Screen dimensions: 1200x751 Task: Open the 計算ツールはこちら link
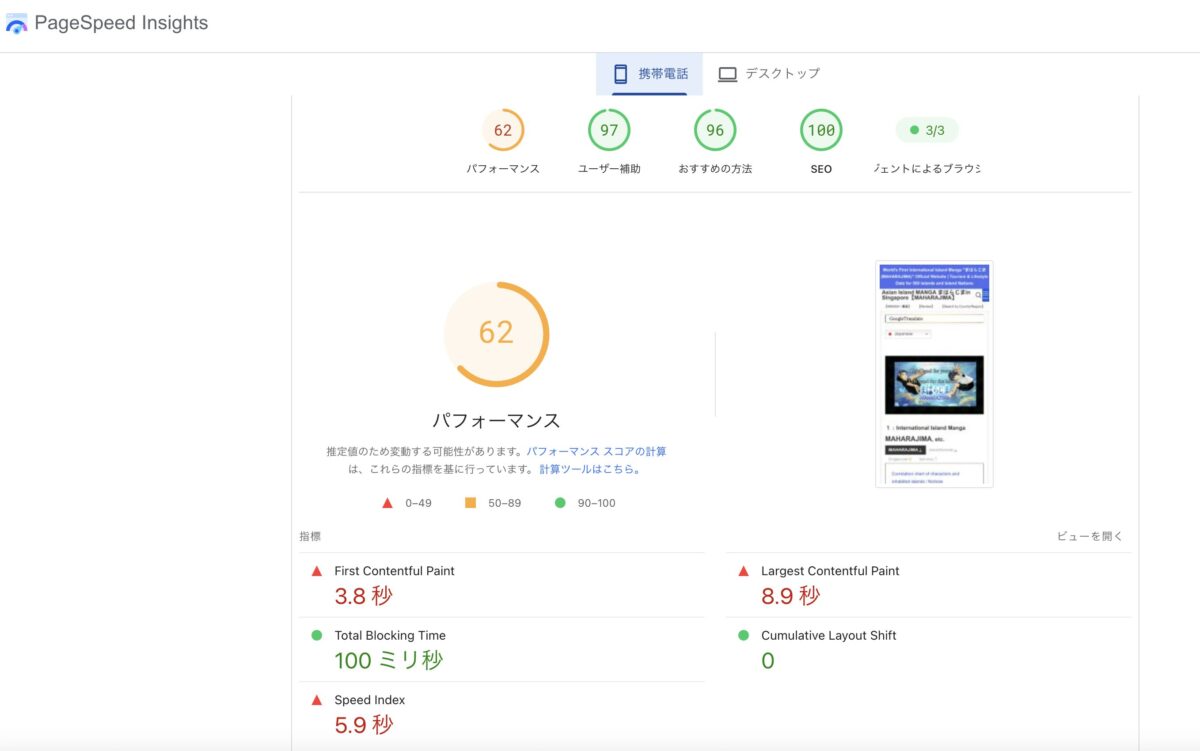click(587, 468)
